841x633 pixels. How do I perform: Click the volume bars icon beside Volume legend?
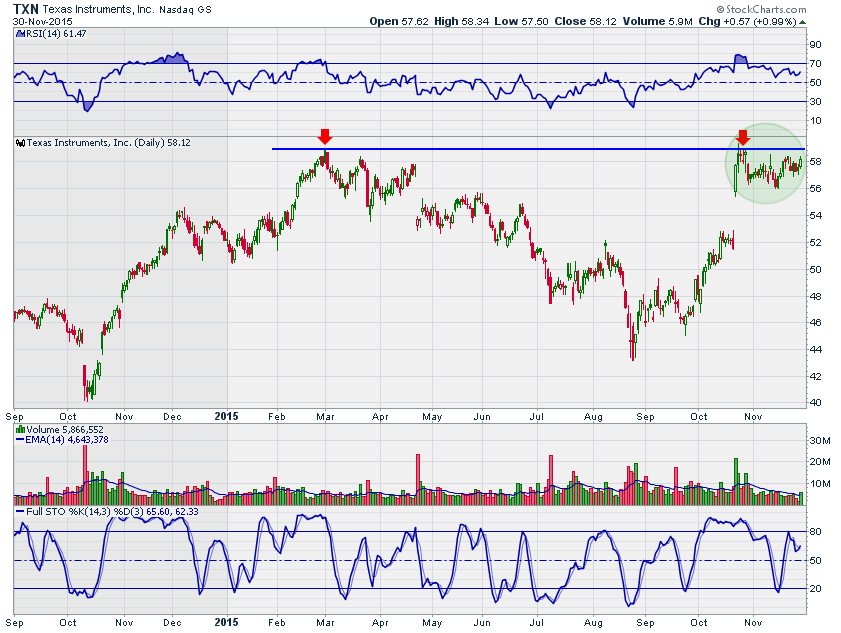[20, 429]
